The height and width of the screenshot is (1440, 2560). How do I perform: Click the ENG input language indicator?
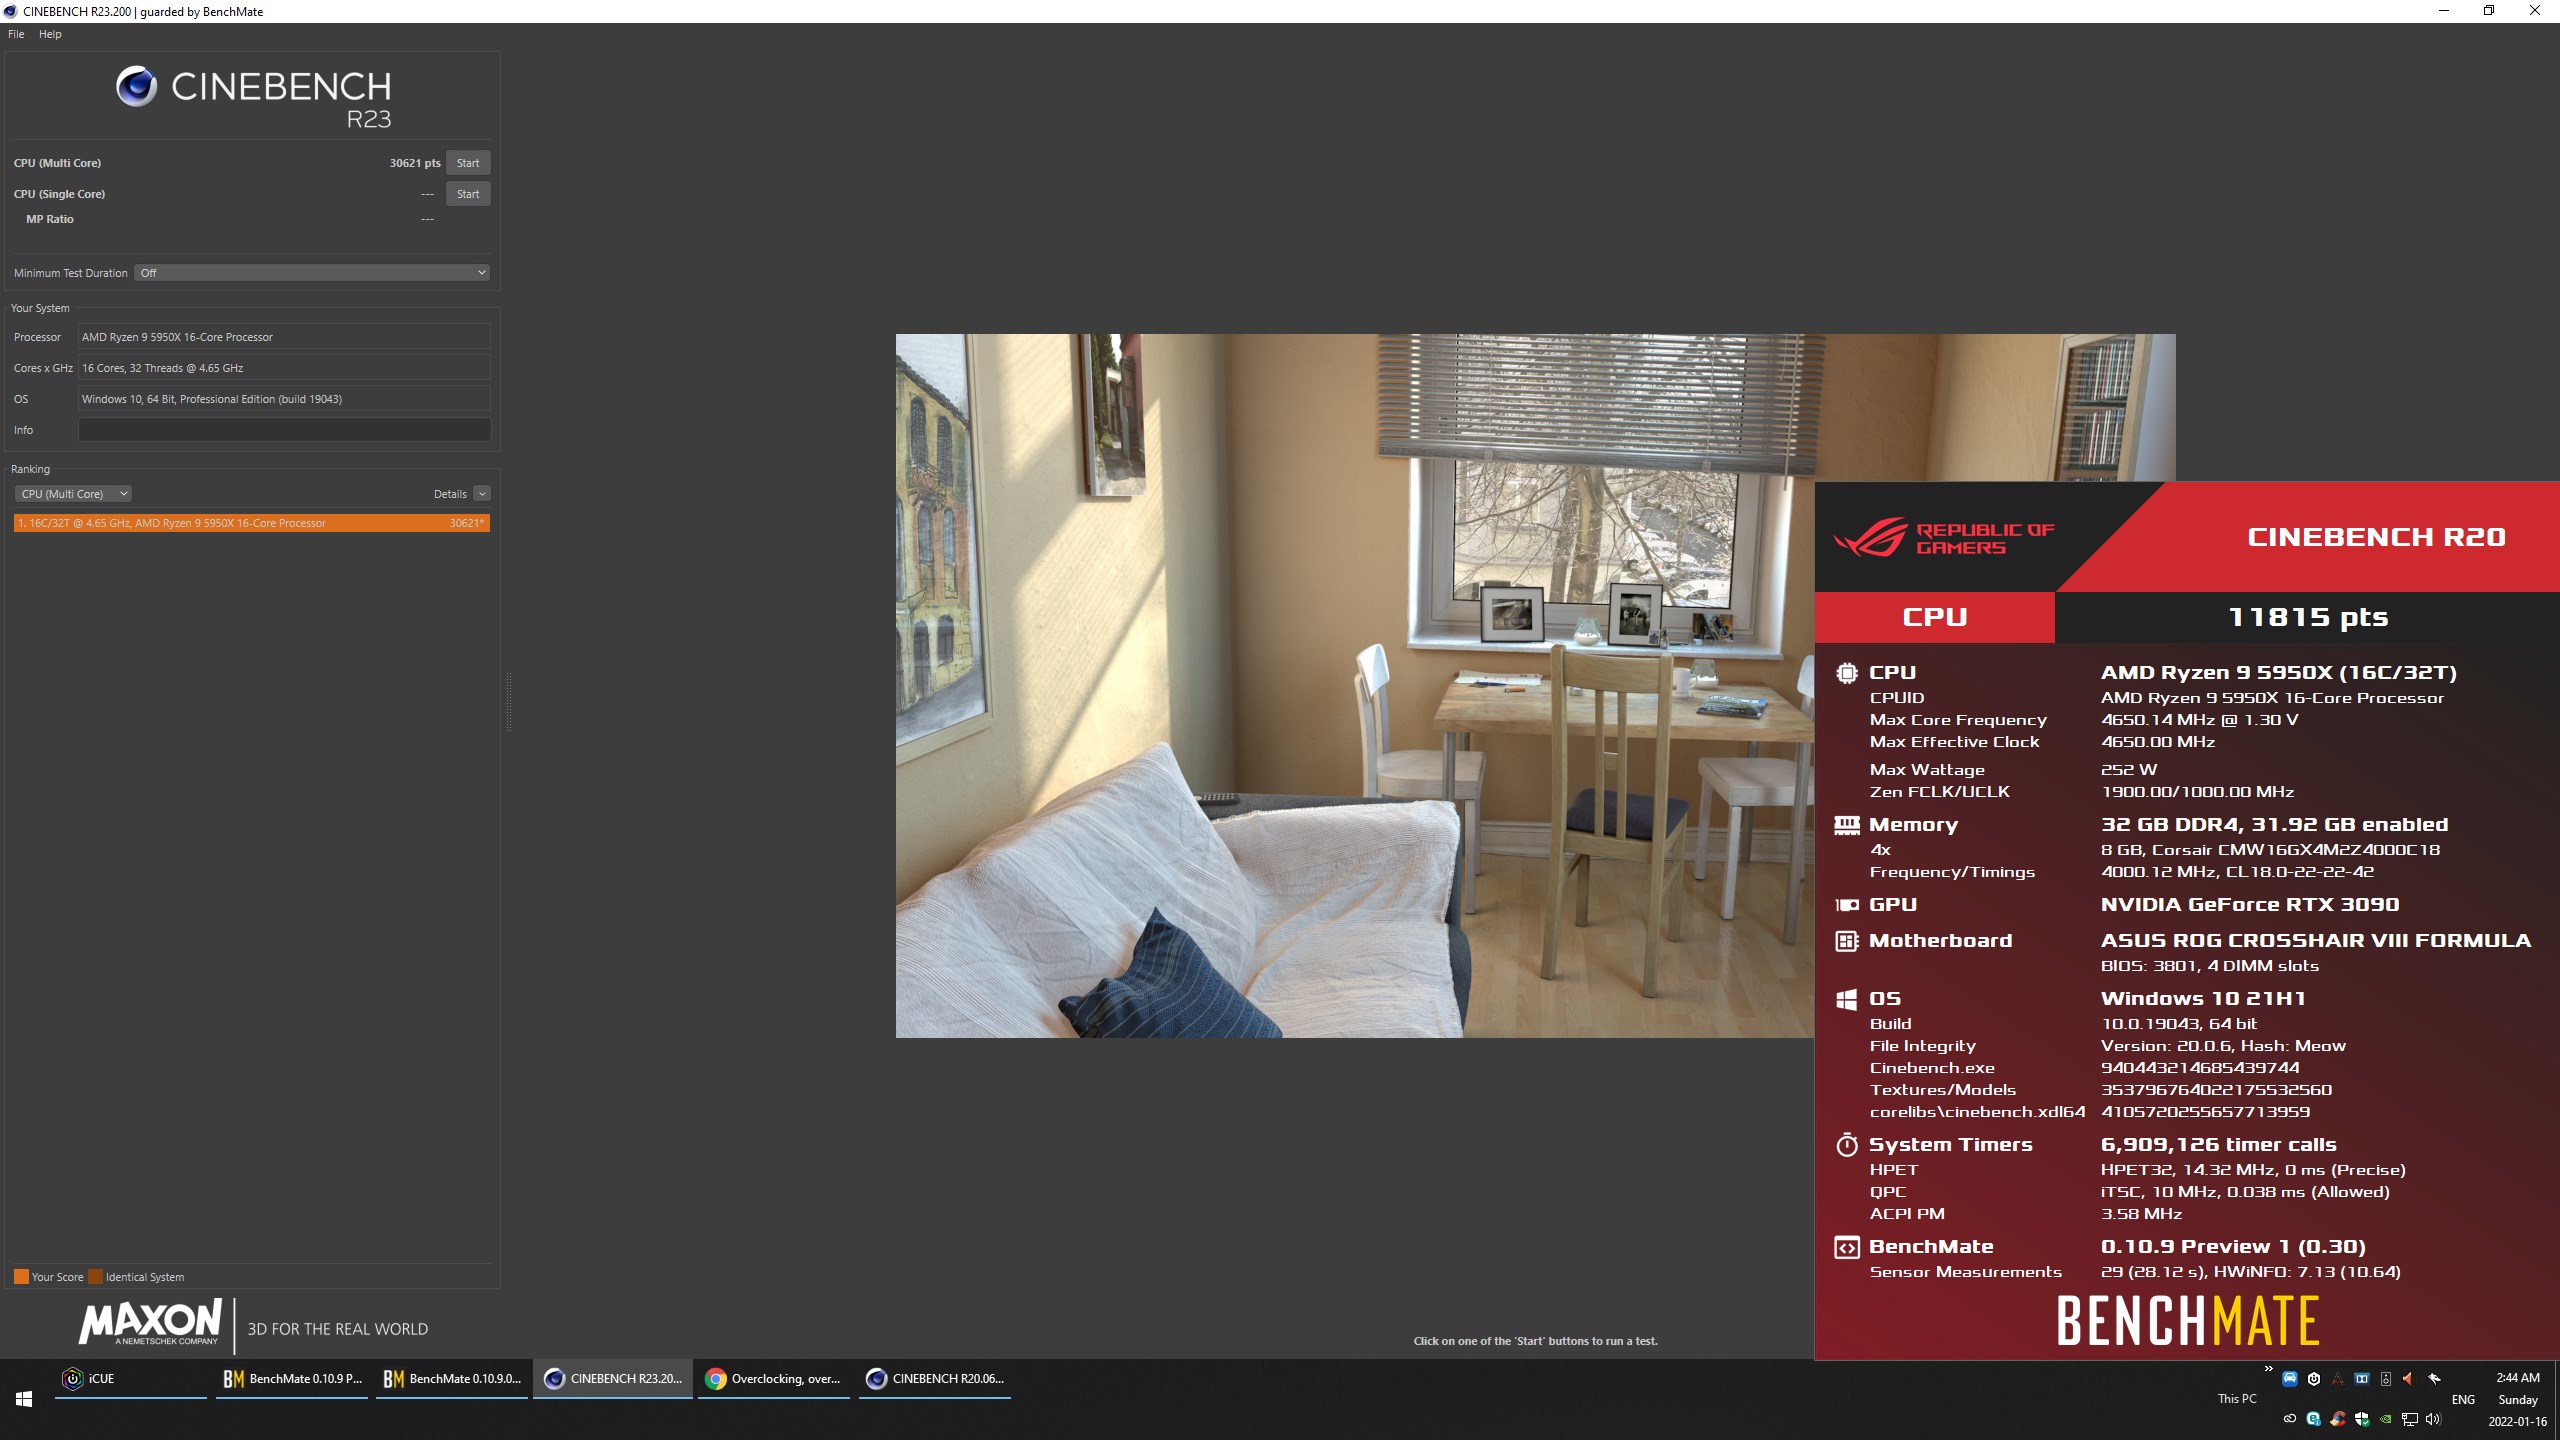[x=2463, y=1400]
